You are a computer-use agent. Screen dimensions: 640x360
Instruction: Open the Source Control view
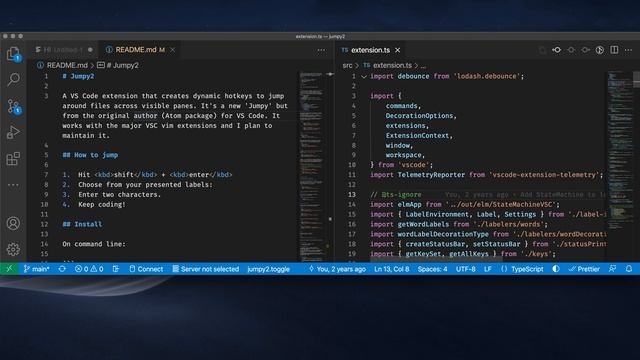(x=13, y=107)
